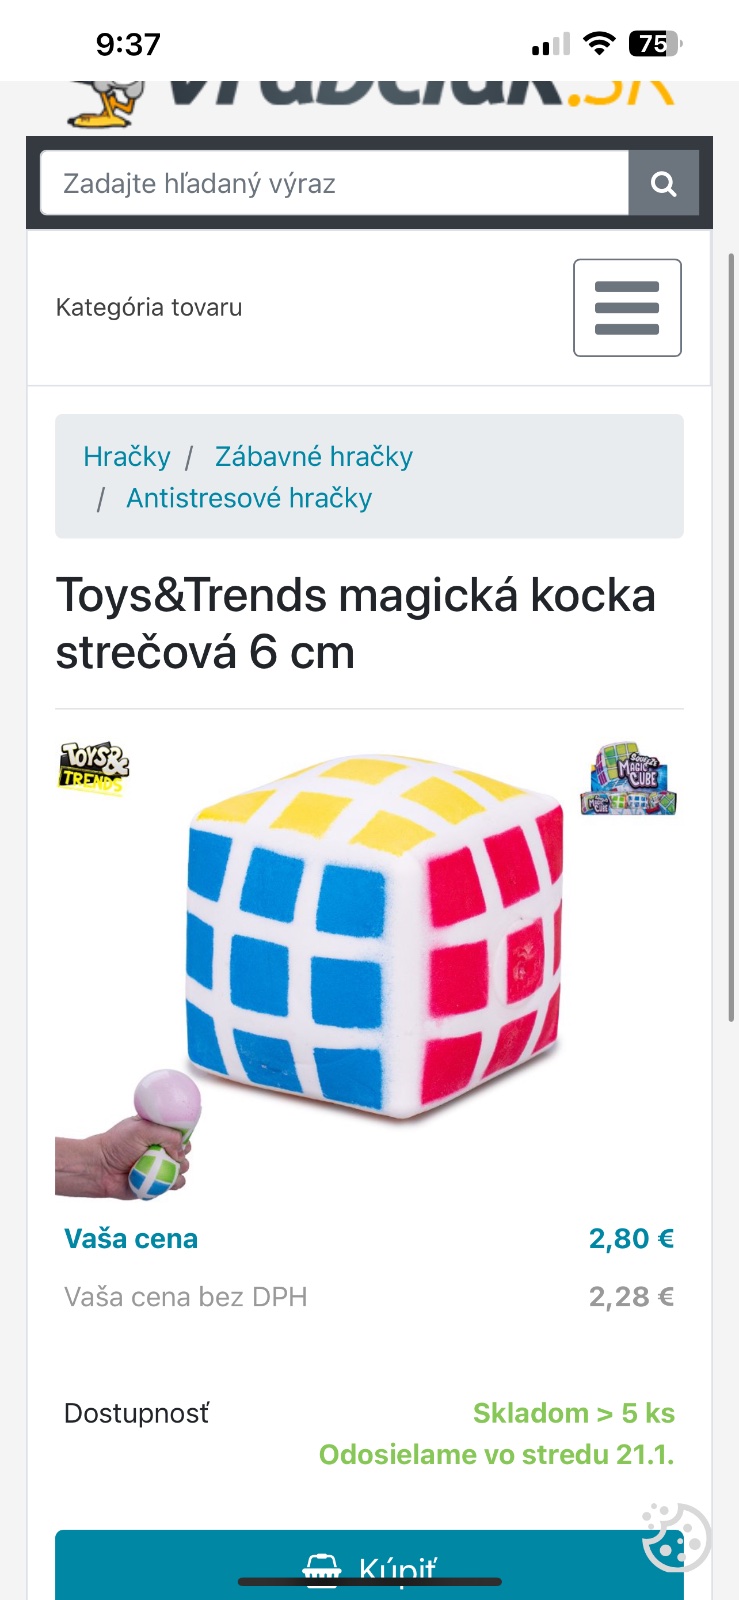
Task: Focus the Zadajte hľadaný výraz search field
Action: [334, 183]
